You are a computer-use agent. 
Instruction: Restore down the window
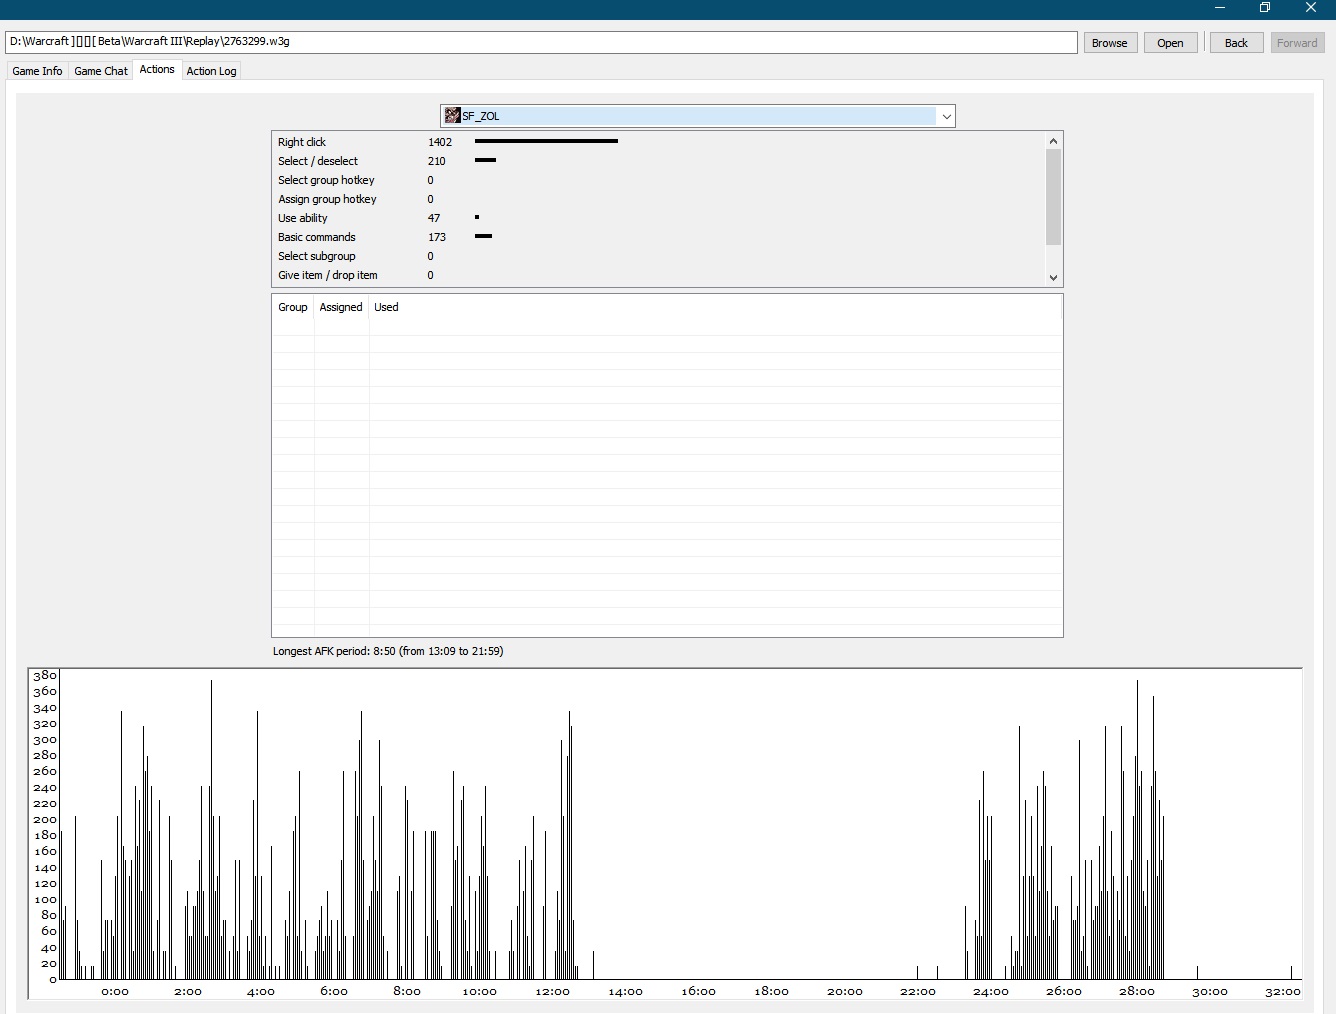(1265, 8)
